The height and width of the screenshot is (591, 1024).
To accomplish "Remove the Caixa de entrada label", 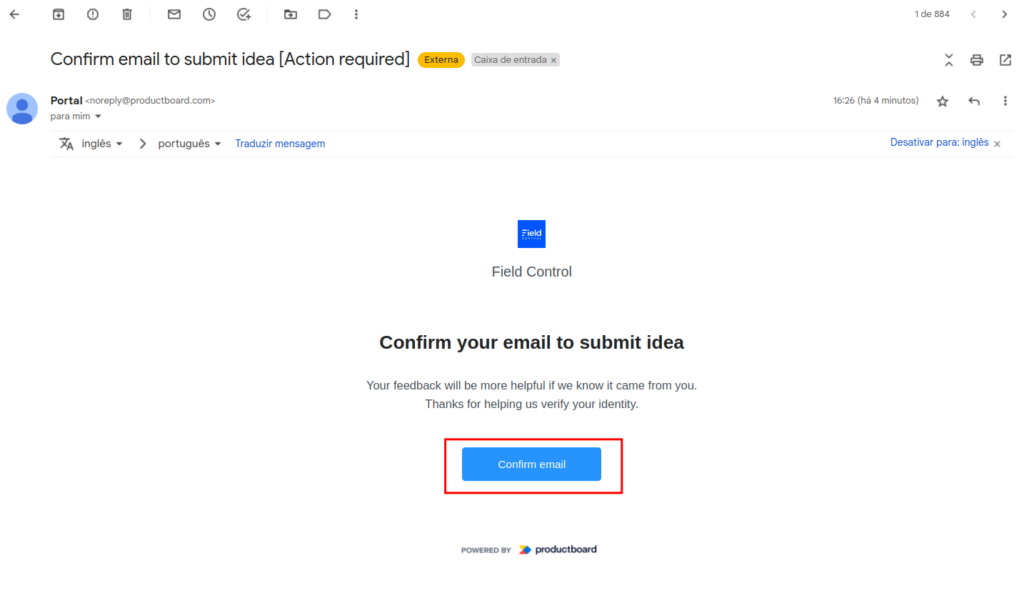I will point(554,60).
